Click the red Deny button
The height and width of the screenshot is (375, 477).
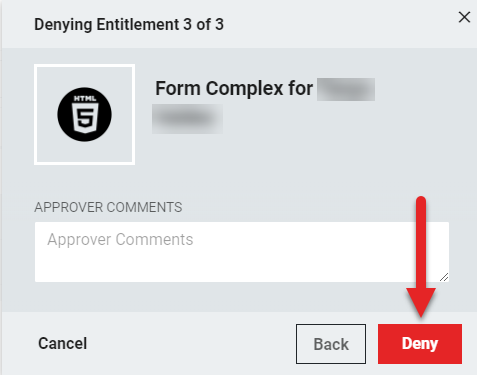coord(420,344)
